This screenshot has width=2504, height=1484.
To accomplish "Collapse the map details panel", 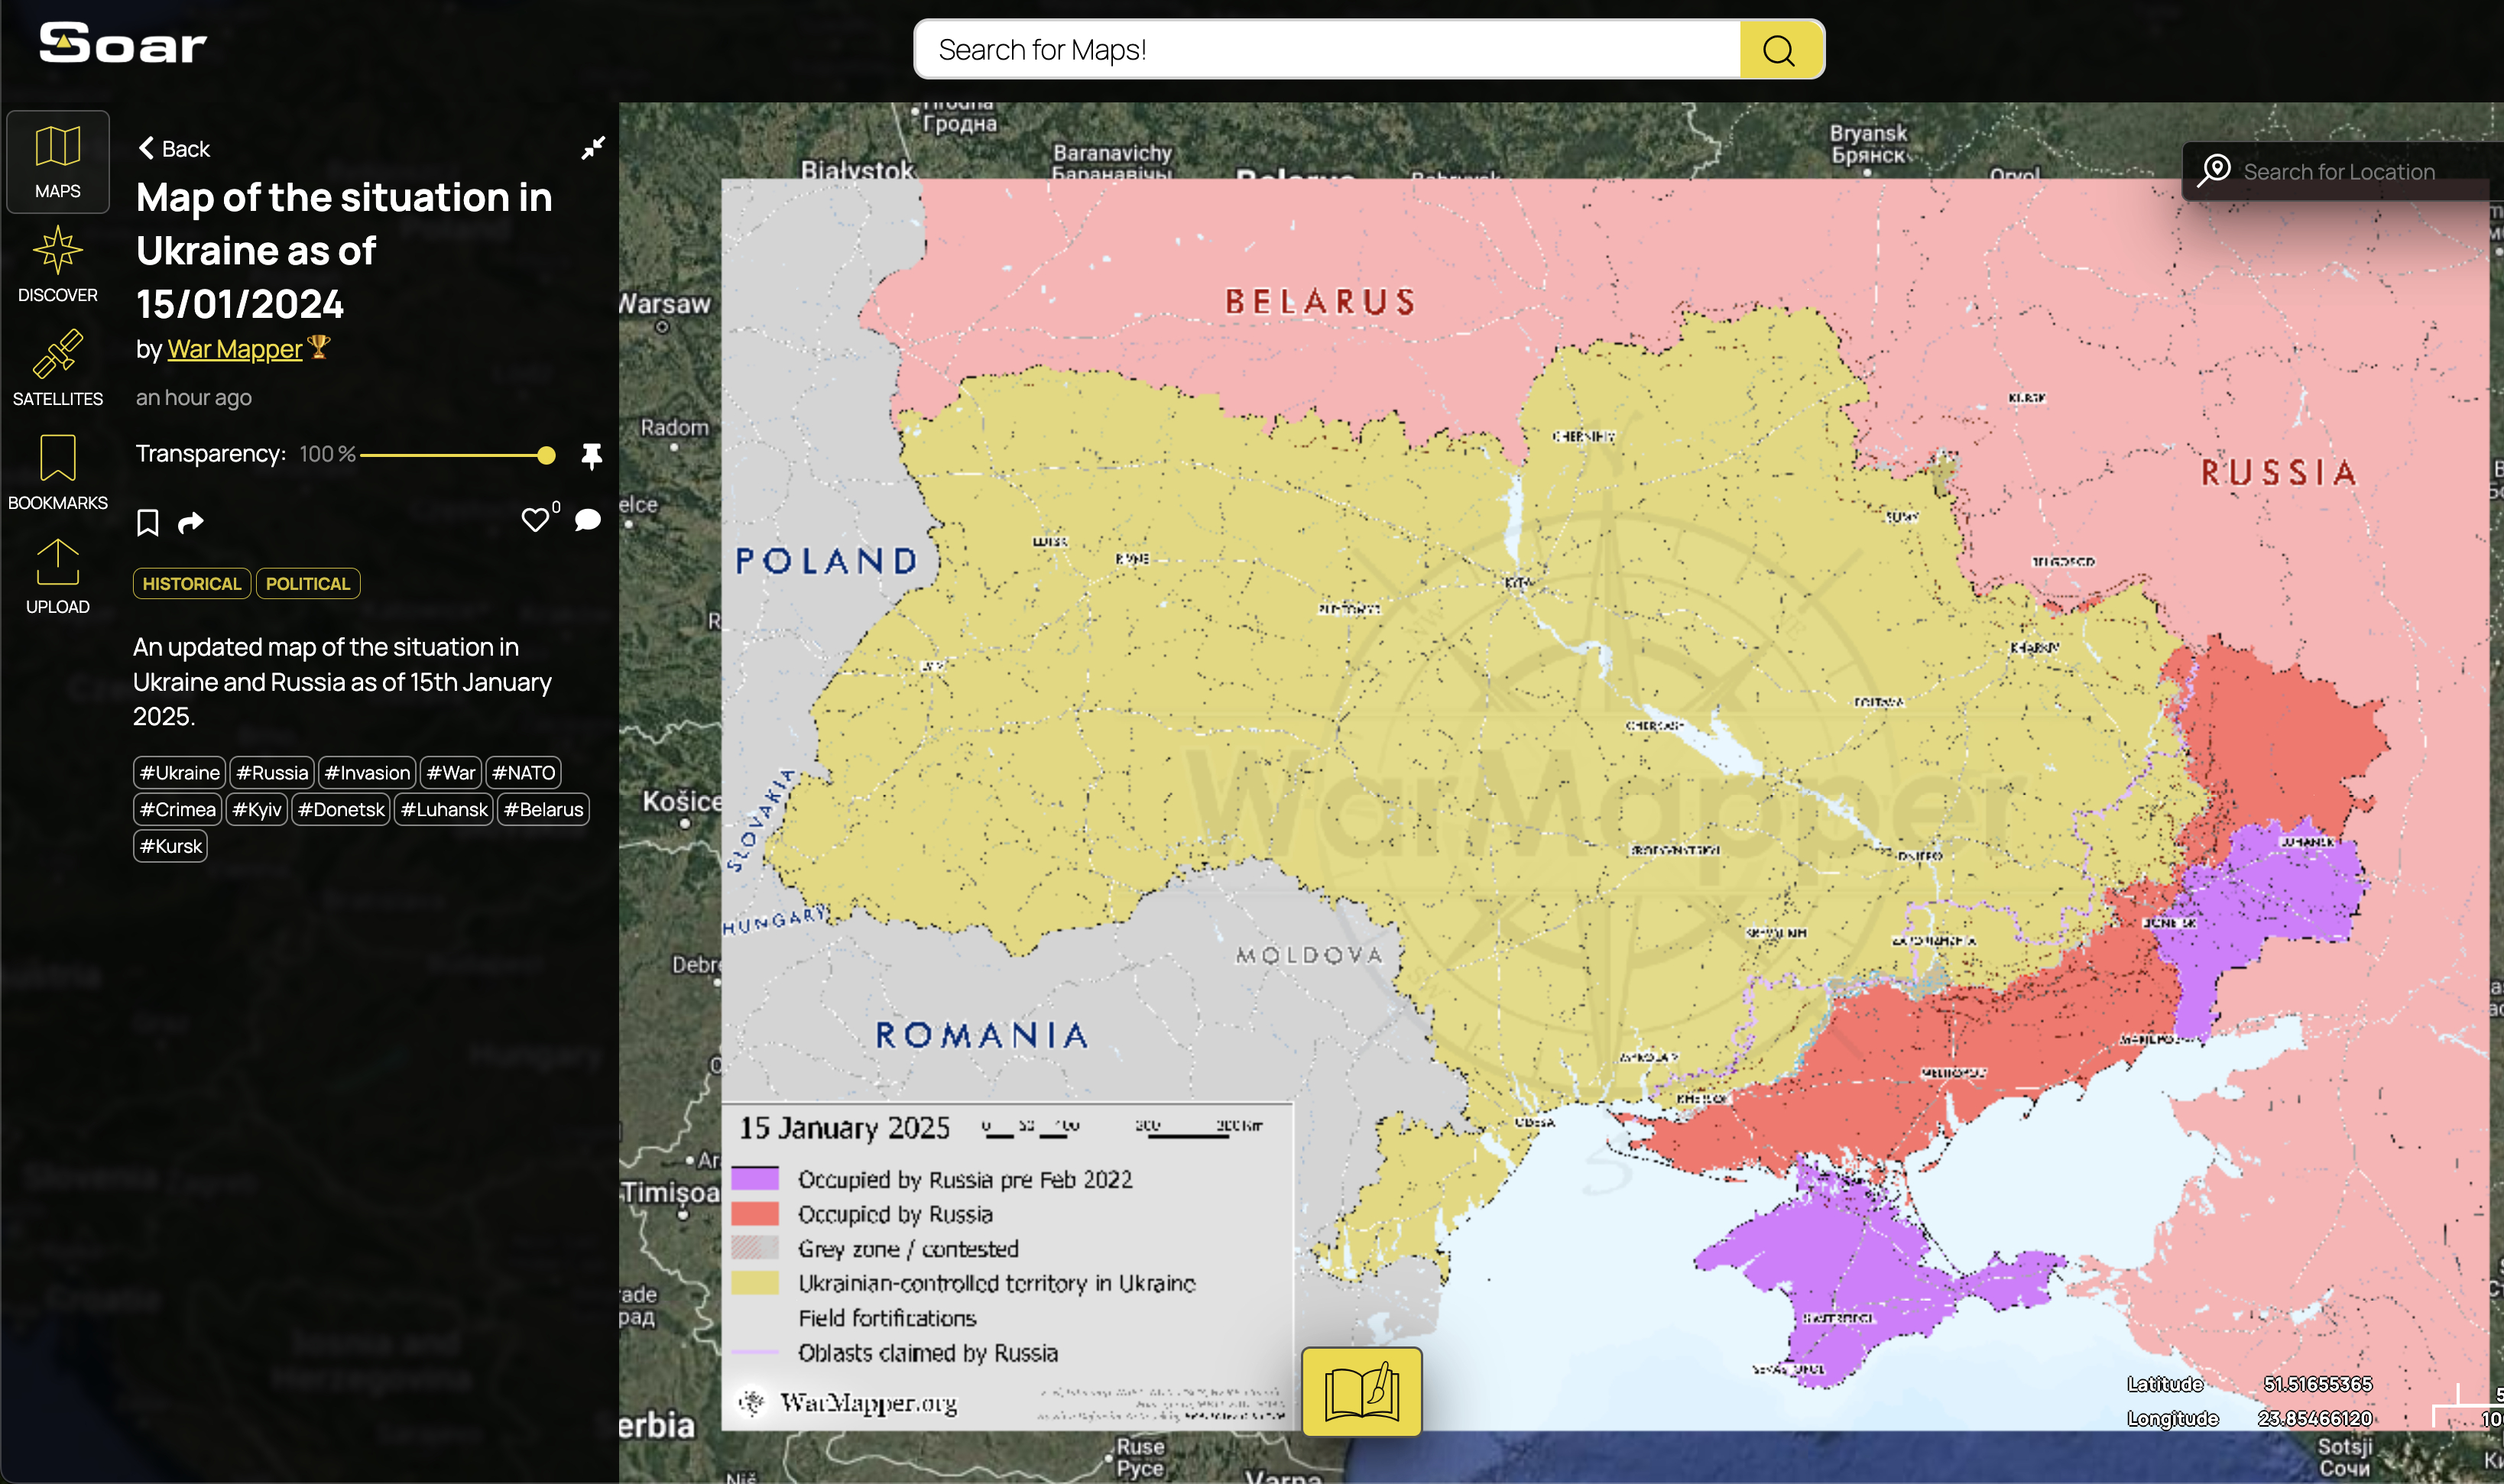I will point(593,148).
